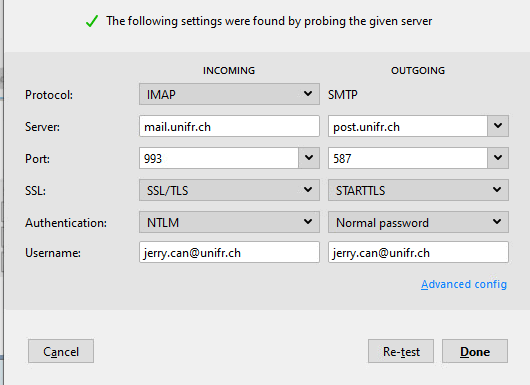Click the Cancel button
The image size is (530, 385).
point(61,351)
